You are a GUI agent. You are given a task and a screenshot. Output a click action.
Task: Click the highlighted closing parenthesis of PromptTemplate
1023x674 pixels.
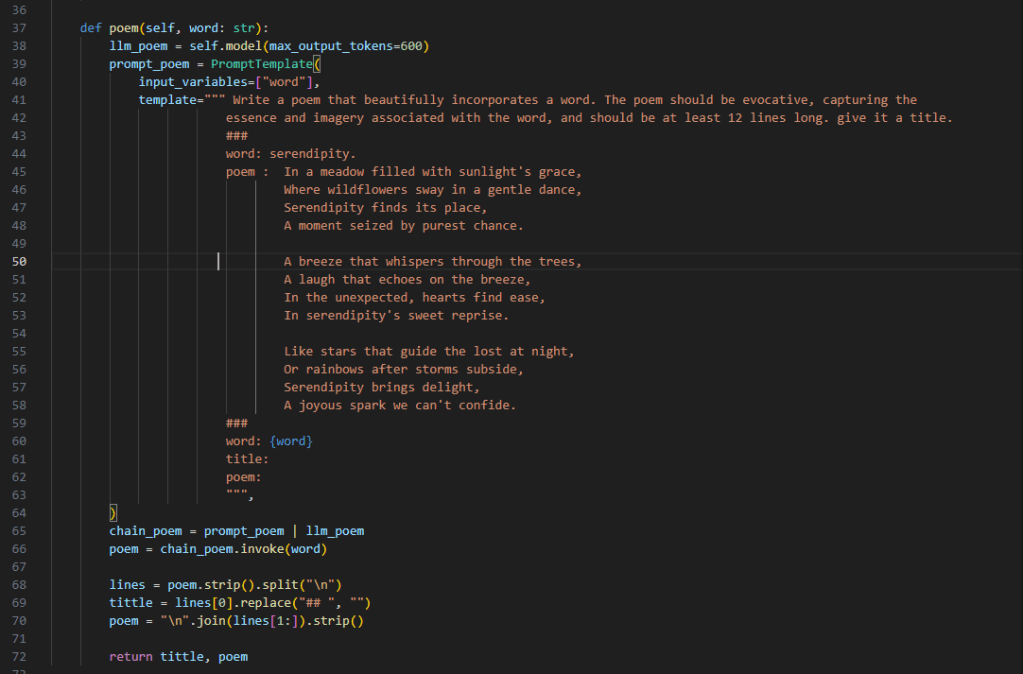tap(113, 513)
